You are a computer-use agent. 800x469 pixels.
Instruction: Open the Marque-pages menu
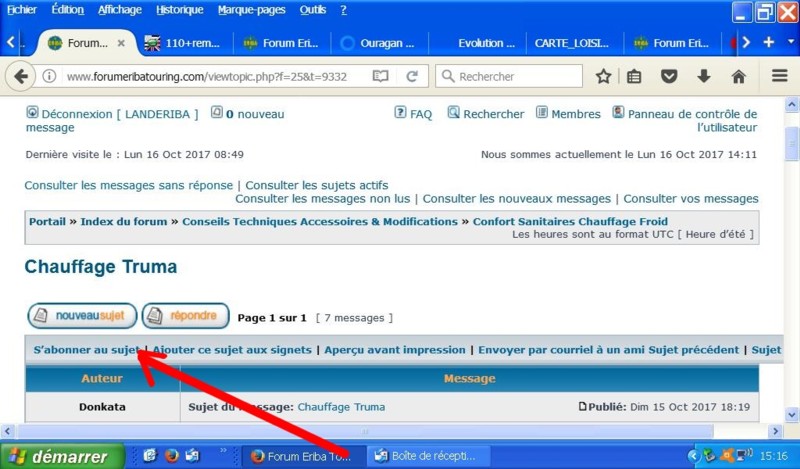coord(252,10)
